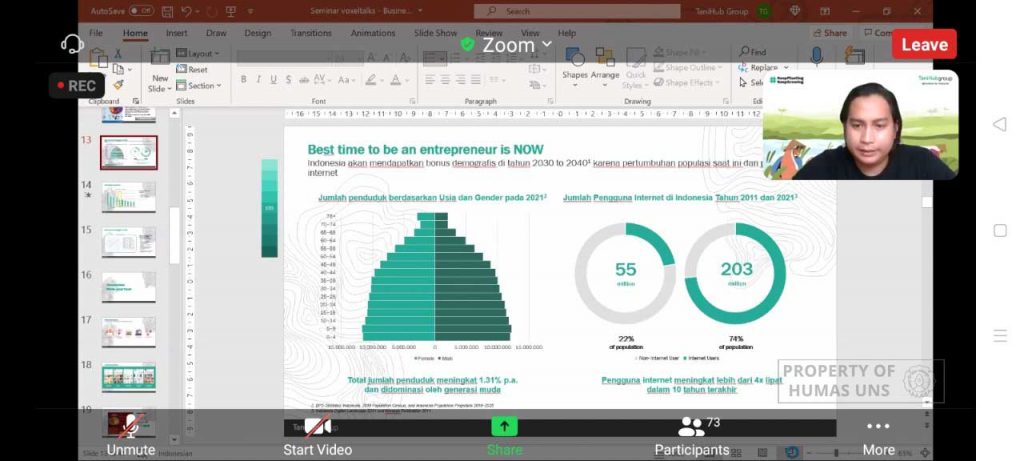Tap the green Share screen icon
Viewport: 1024px width, 461px height.
[x=504, y=426]
